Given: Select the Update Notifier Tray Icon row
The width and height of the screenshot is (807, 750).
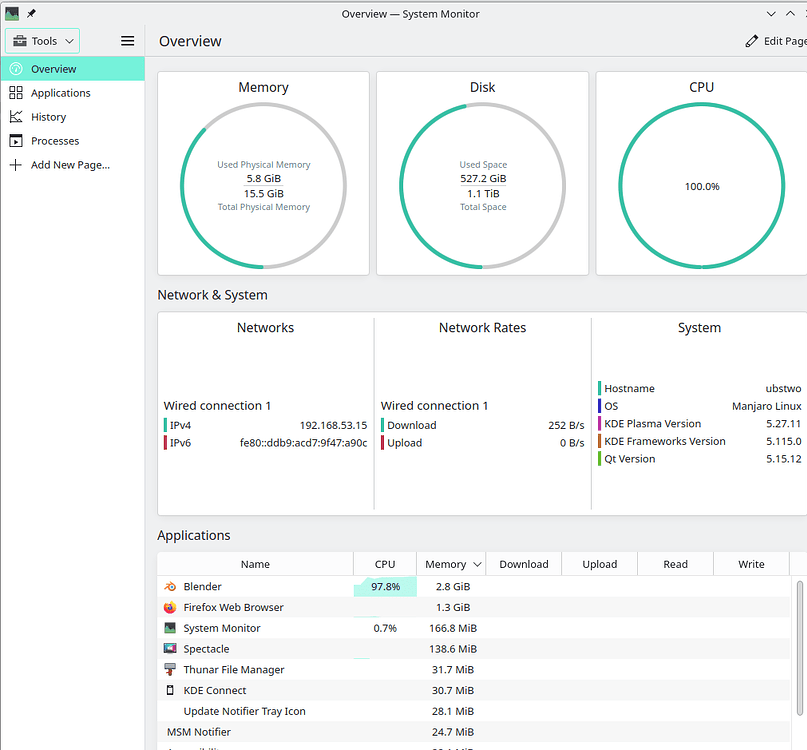Looking at the screenshot, I should 473,711.
